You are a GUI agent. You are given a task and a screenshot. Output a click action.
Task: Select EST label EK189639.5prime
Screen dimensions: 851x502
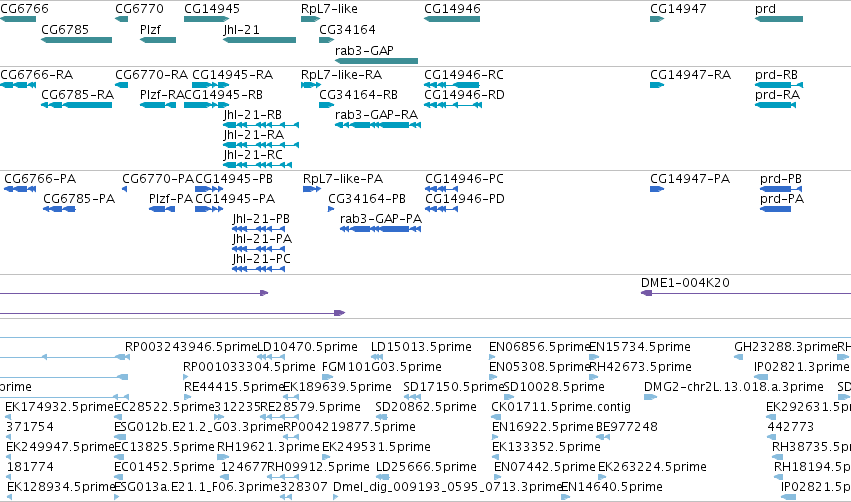[338, 387]
